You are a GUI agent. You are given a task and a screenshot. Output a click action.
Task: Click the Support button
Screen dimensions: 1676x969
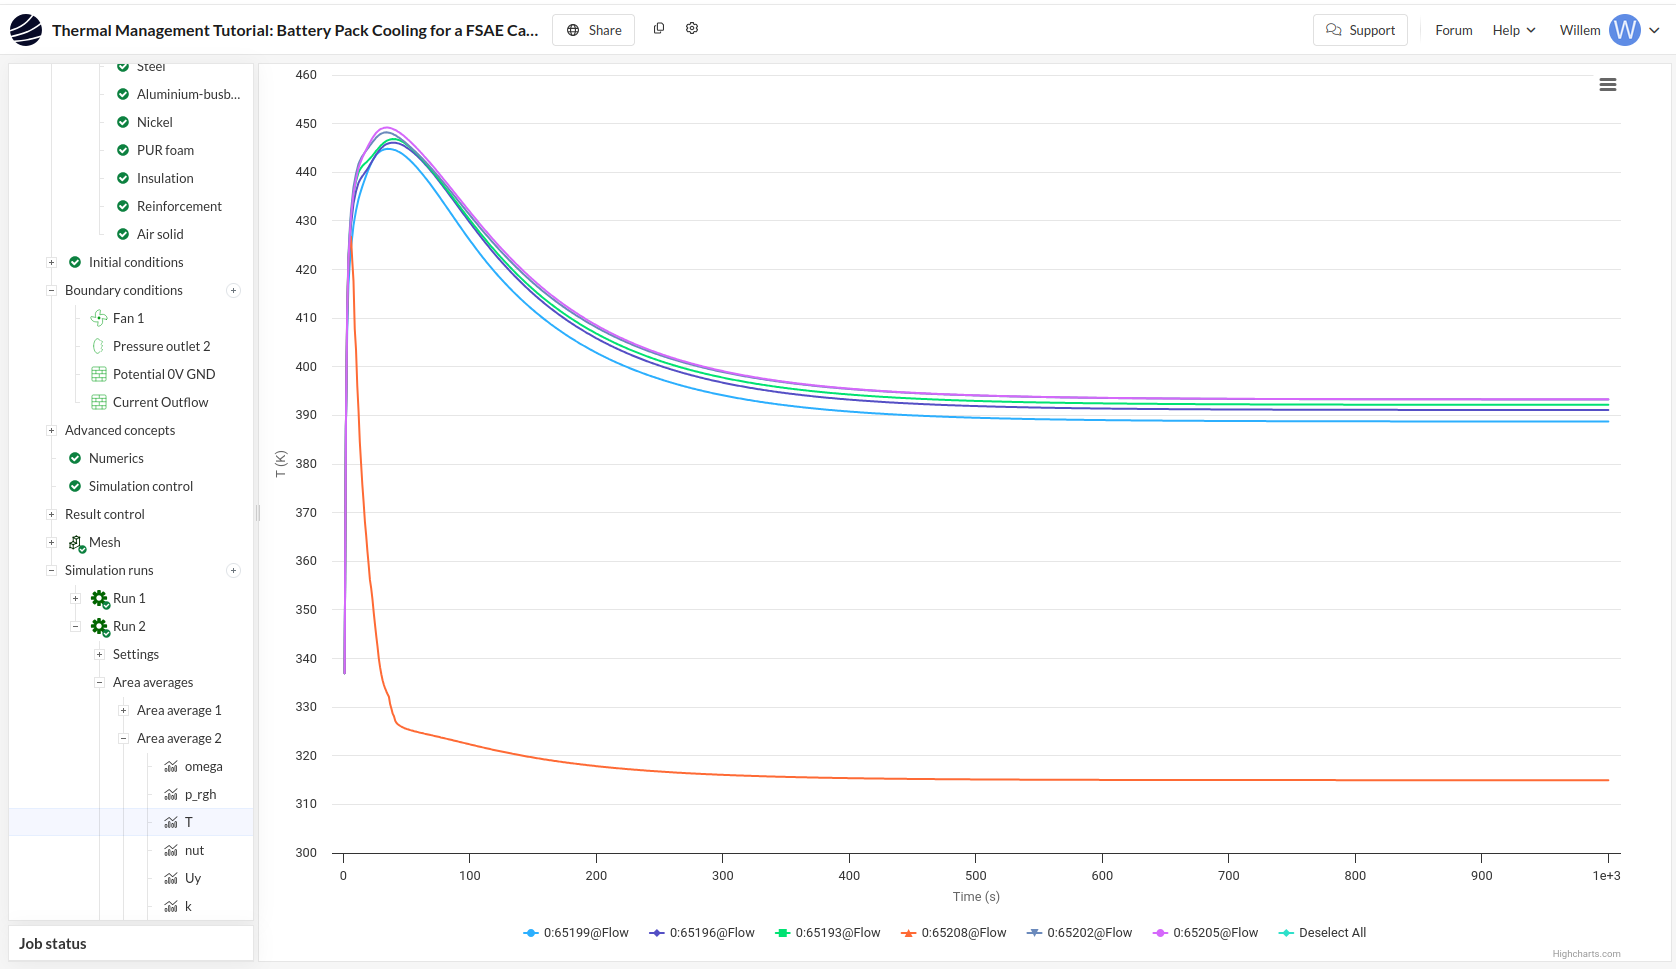coord(1360,30)
